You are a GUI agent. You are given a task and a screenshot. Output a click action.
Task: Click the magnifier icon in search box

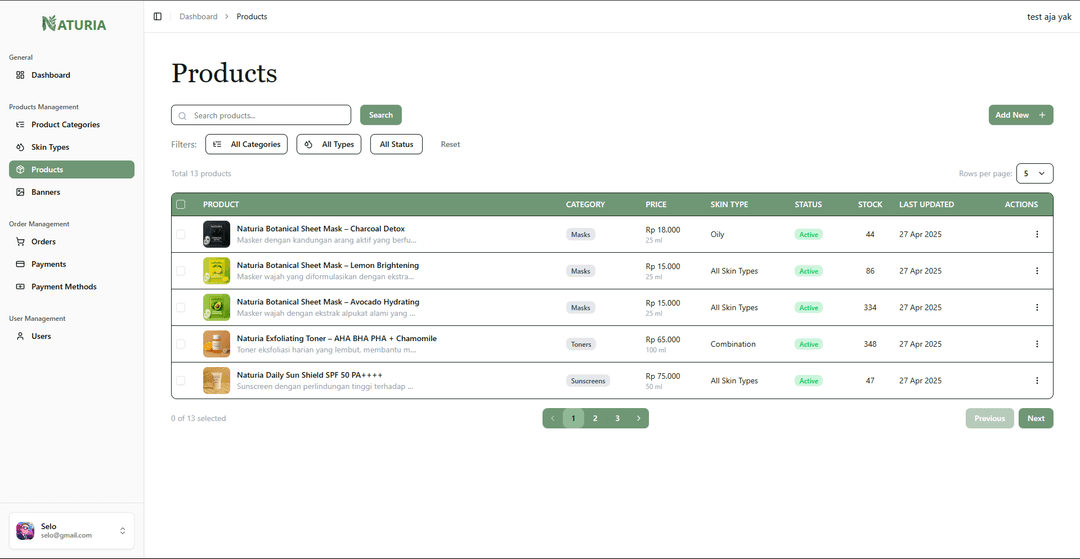click(x=183, y=116)
